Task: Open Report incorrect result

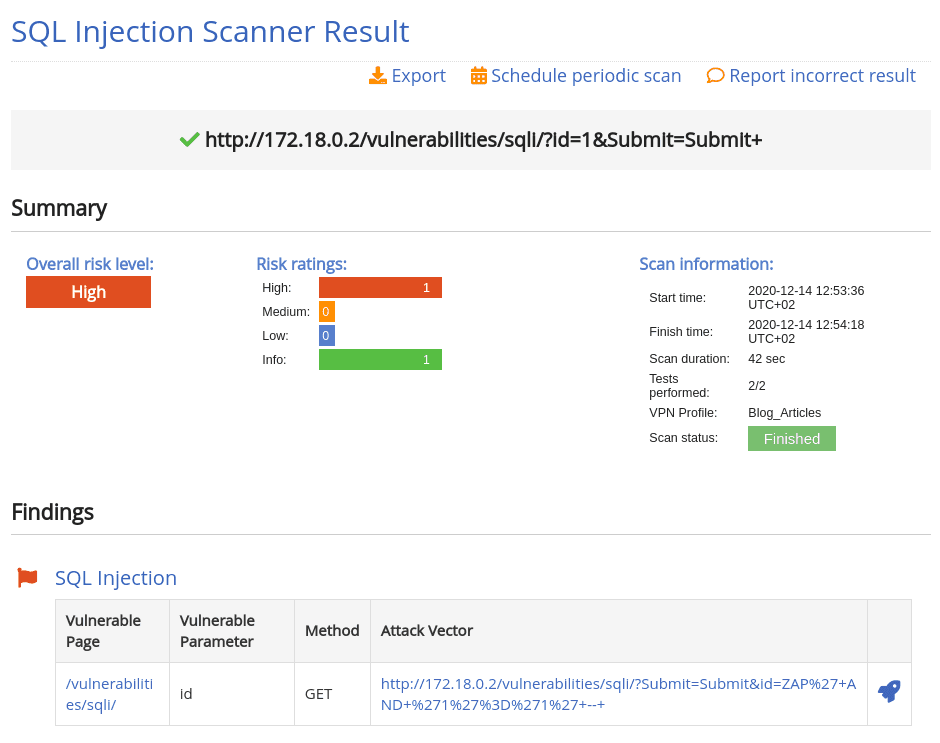Action: 822,75
